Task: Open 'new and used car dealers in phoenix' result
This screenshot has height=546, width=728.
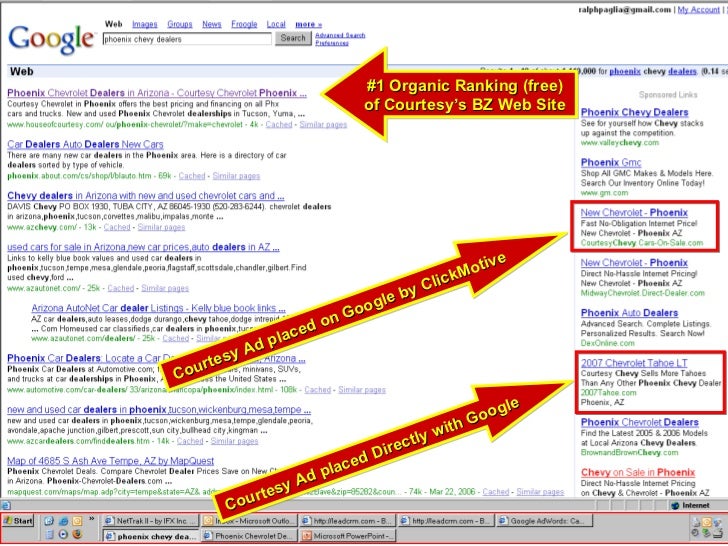Action: [x=159, y=410]
